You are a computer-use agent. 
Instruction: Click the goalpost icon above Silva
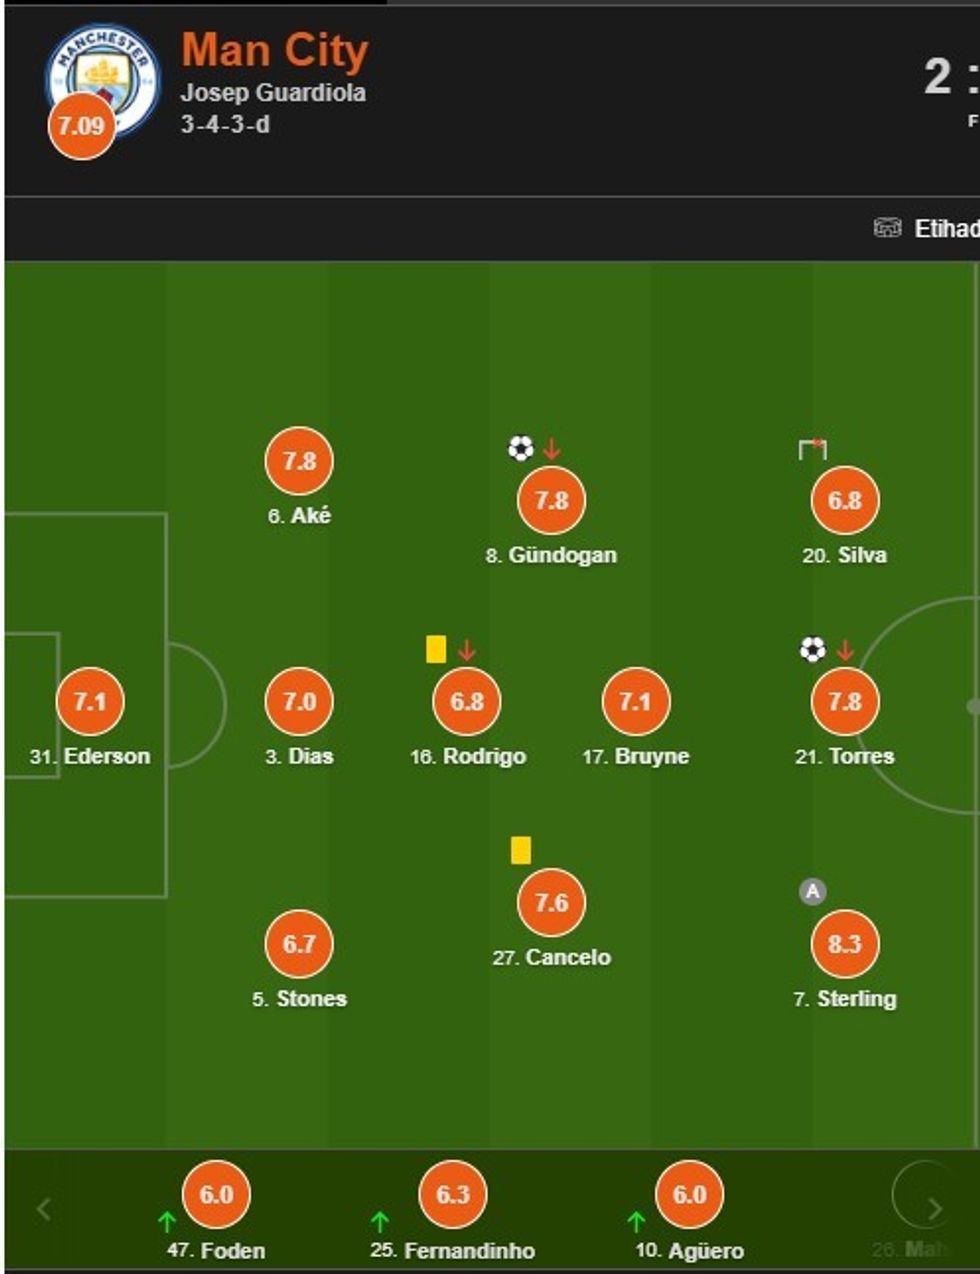[x=813, y=449]
